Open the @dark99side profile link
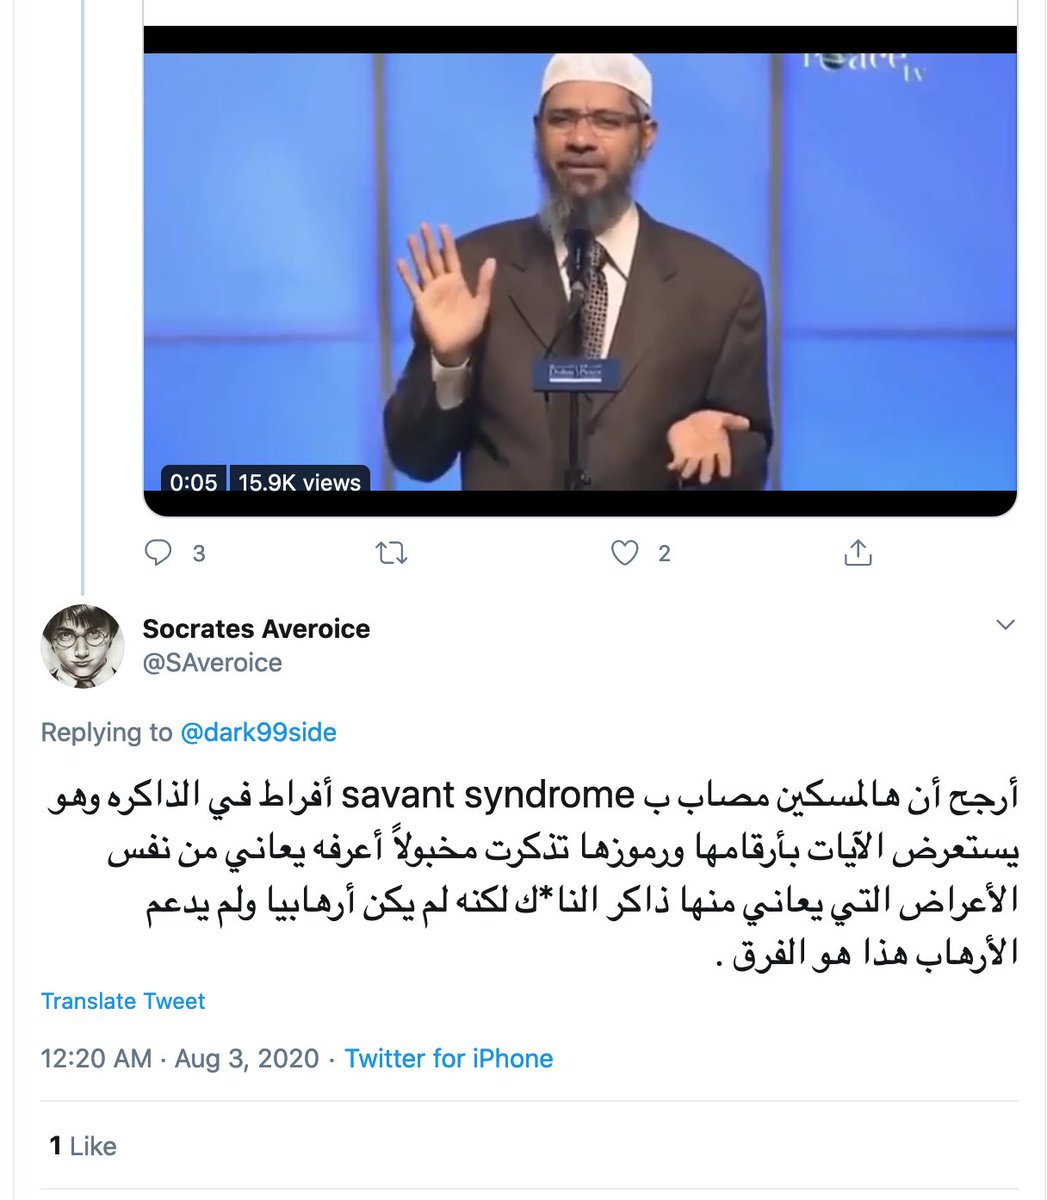The width and height of the screenshot is (1047, 1200). click(x=258, y=732)
